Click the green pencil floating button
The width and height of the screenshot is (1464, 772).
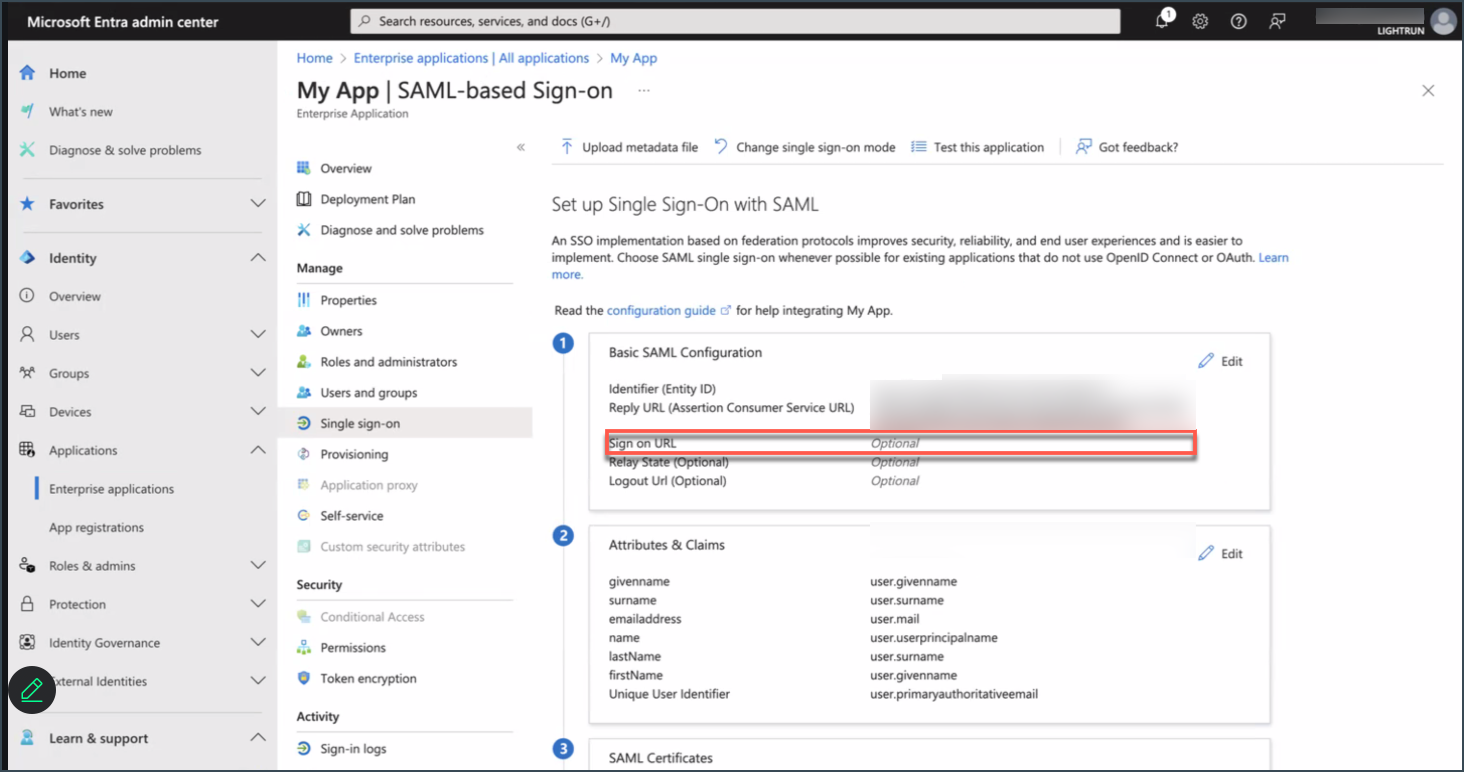point(31,689)
